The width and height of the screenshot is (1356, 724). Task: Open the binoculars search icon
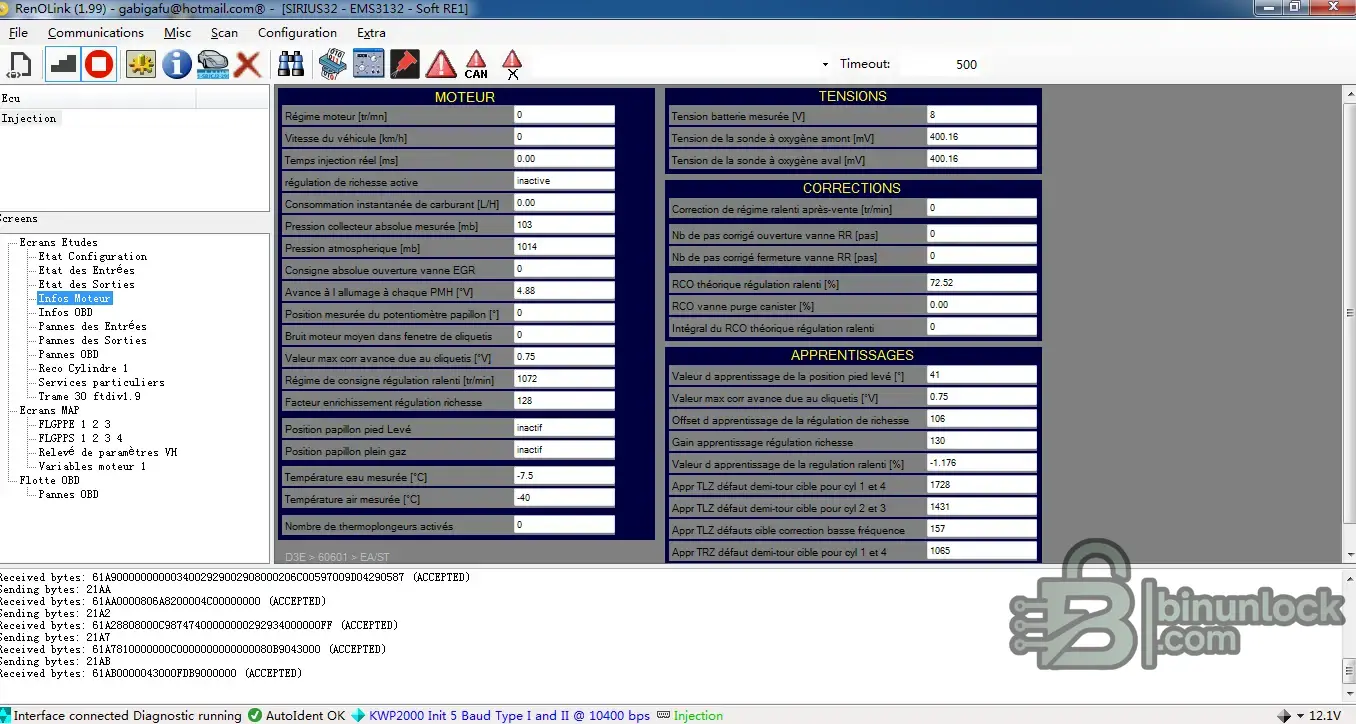(291, 65)
